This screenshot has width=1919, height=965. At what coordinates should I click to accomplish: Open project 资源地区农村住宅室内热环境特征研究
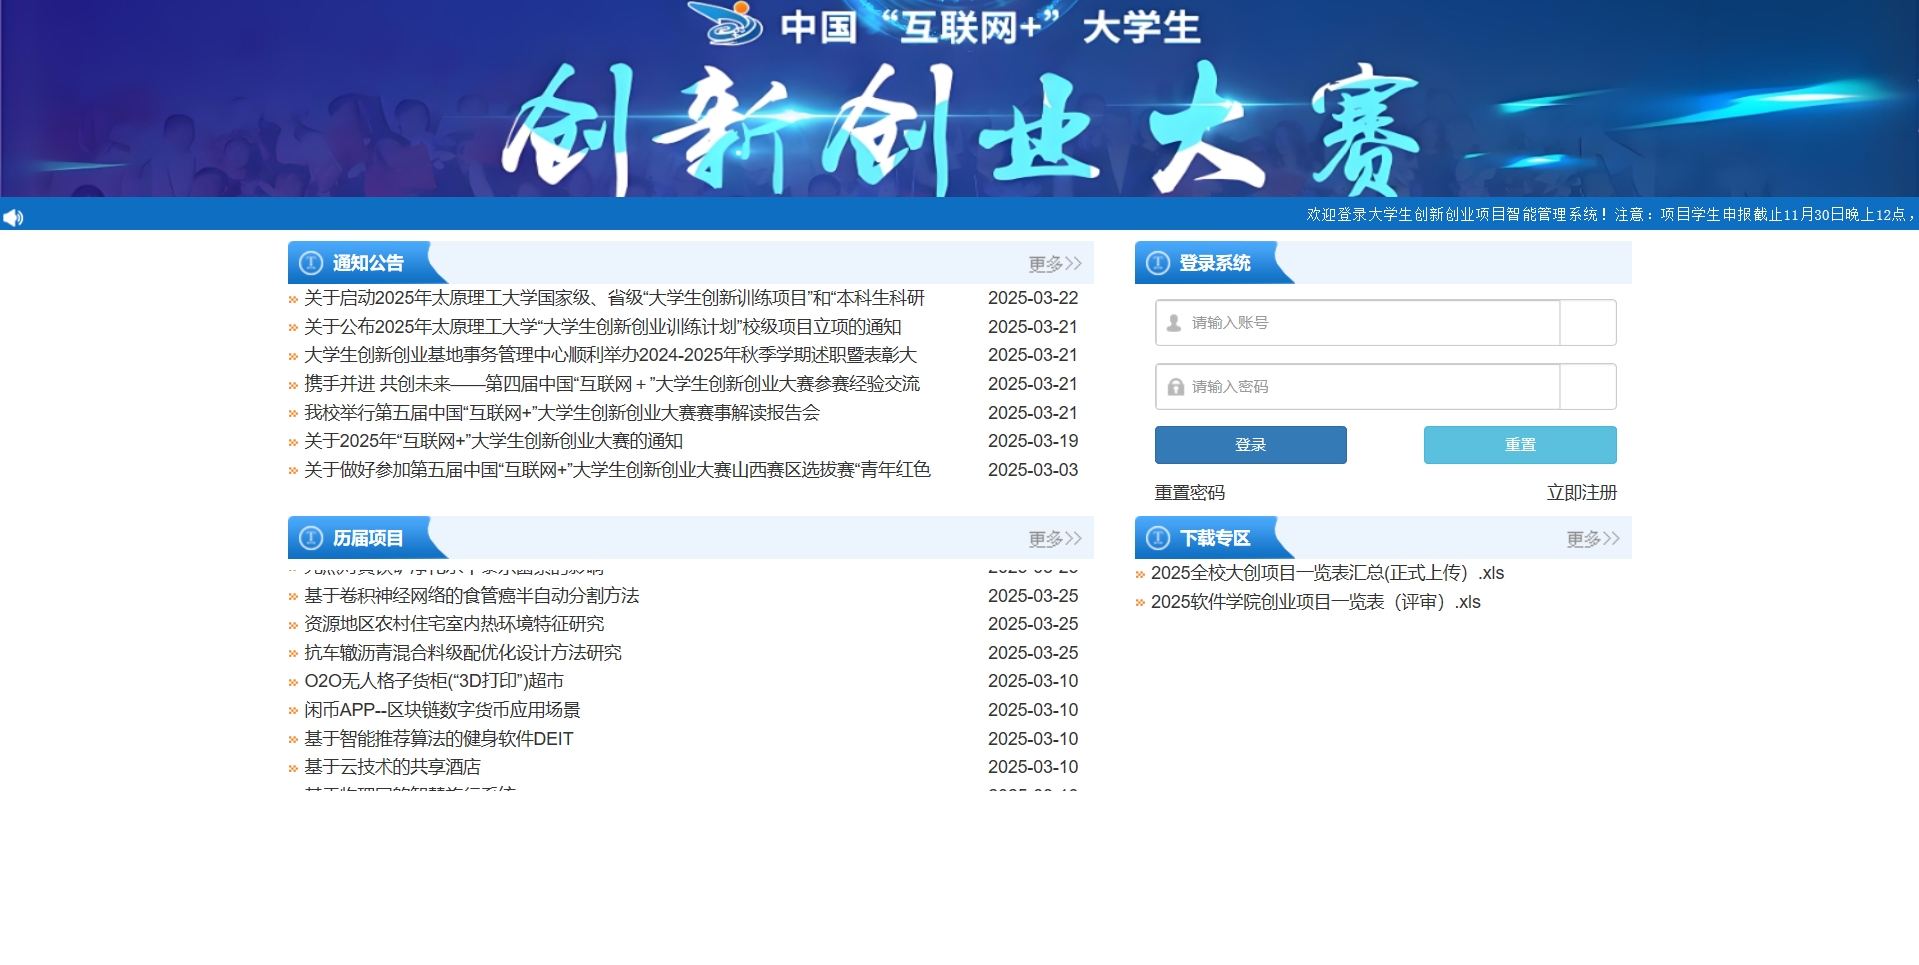coord(454,624)
